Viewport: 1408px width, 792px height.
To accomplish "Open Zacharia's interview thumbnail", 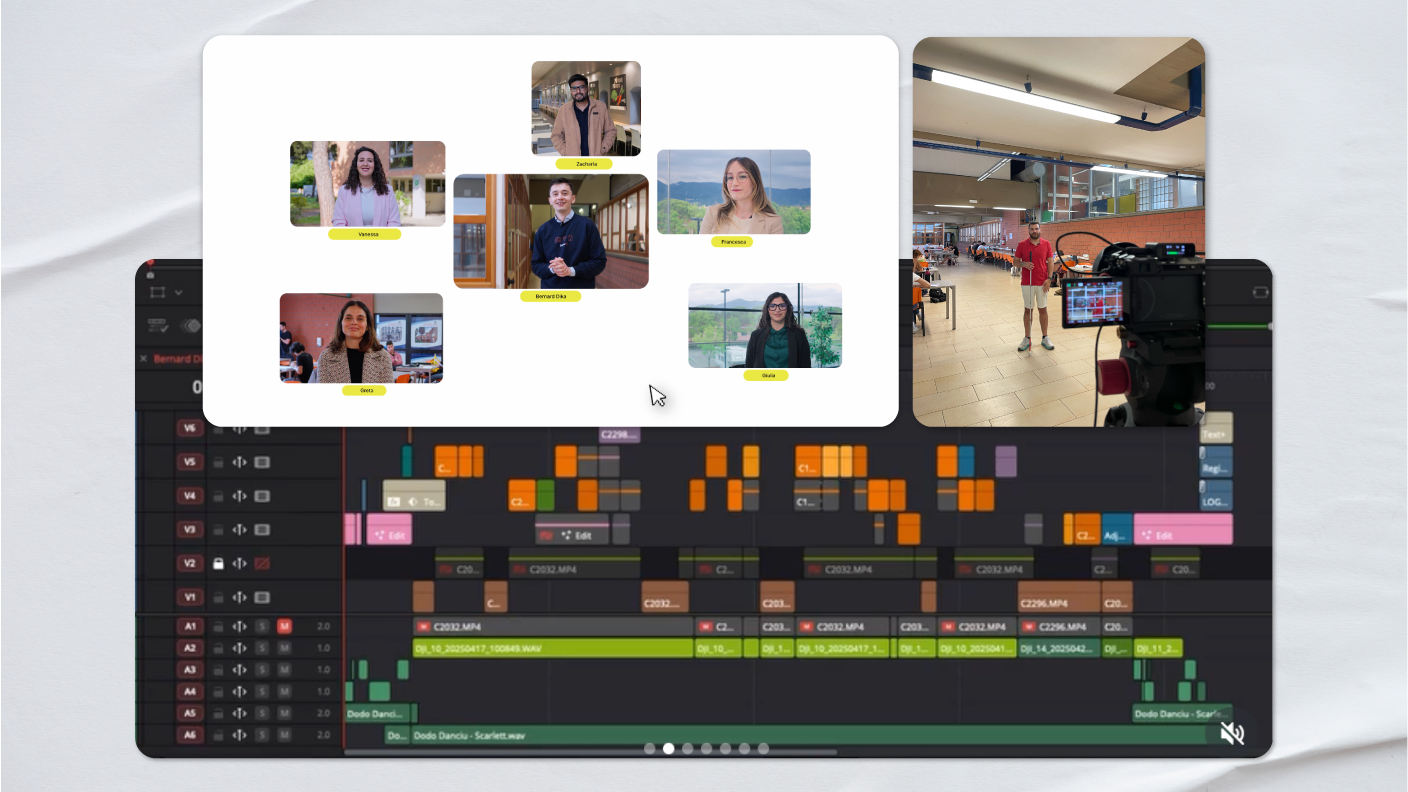I will point(586,109).
